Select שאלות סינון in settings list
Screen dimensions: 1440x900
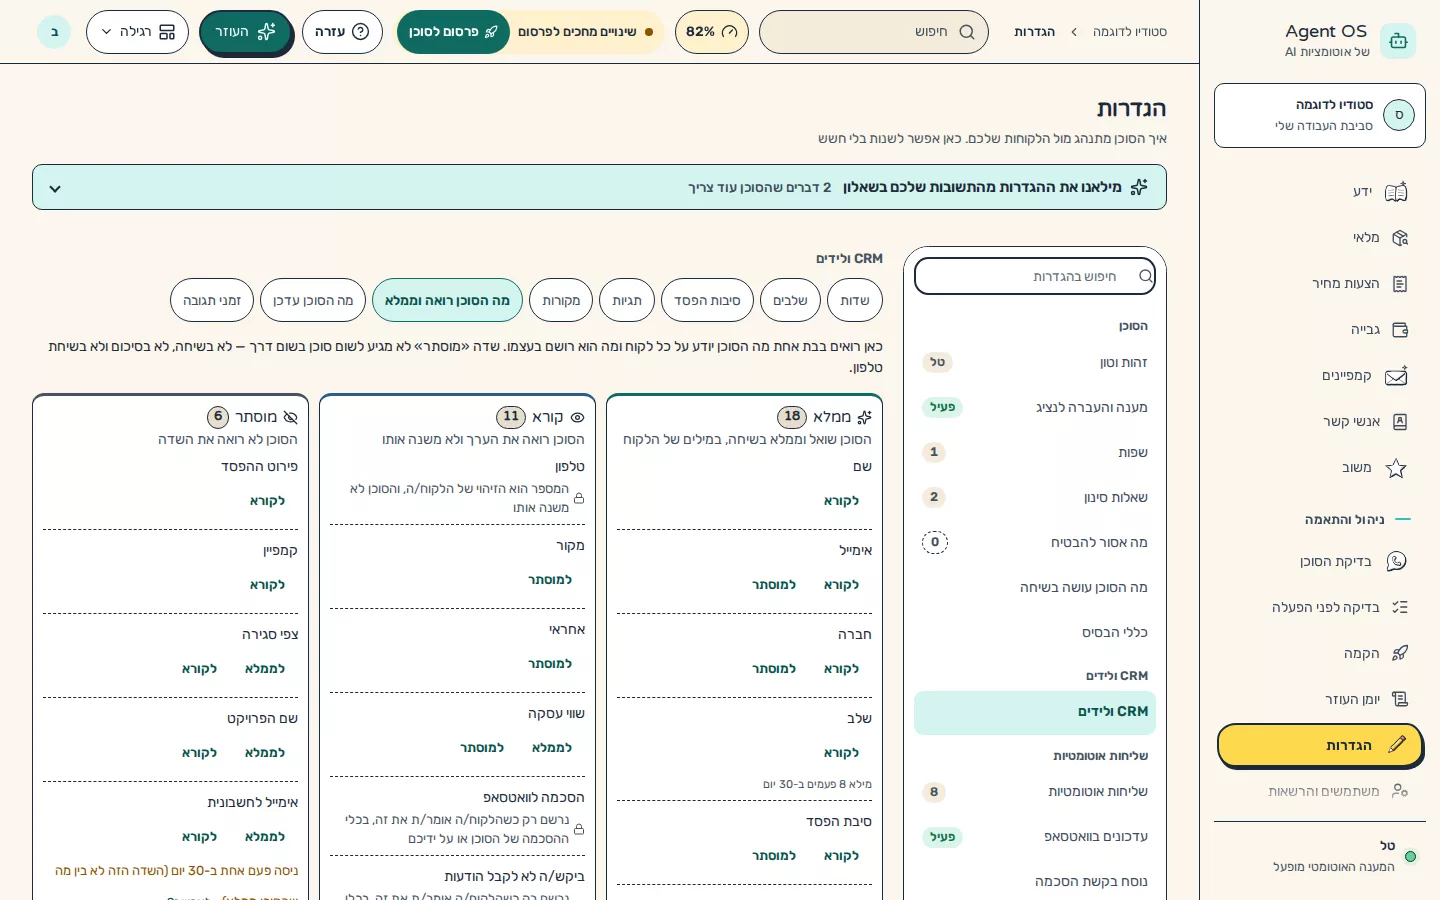[x=1035, y=497]
